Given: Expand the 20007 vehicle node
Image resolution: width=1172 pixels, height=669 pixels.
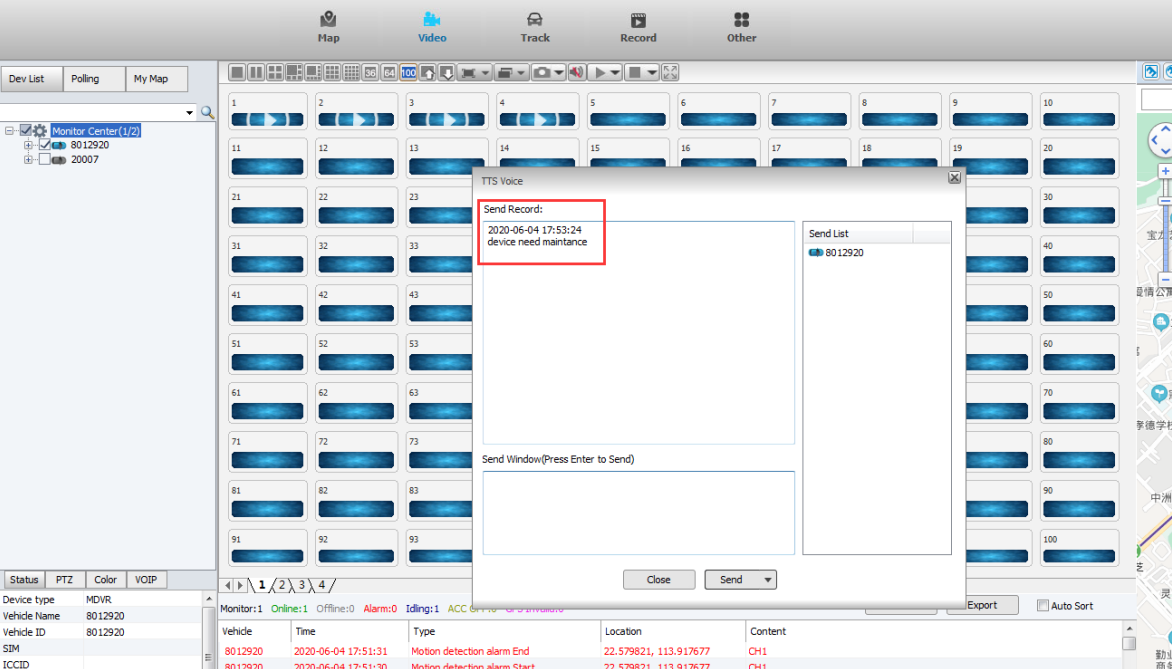Looking at the screenshot, I should 28,159.
